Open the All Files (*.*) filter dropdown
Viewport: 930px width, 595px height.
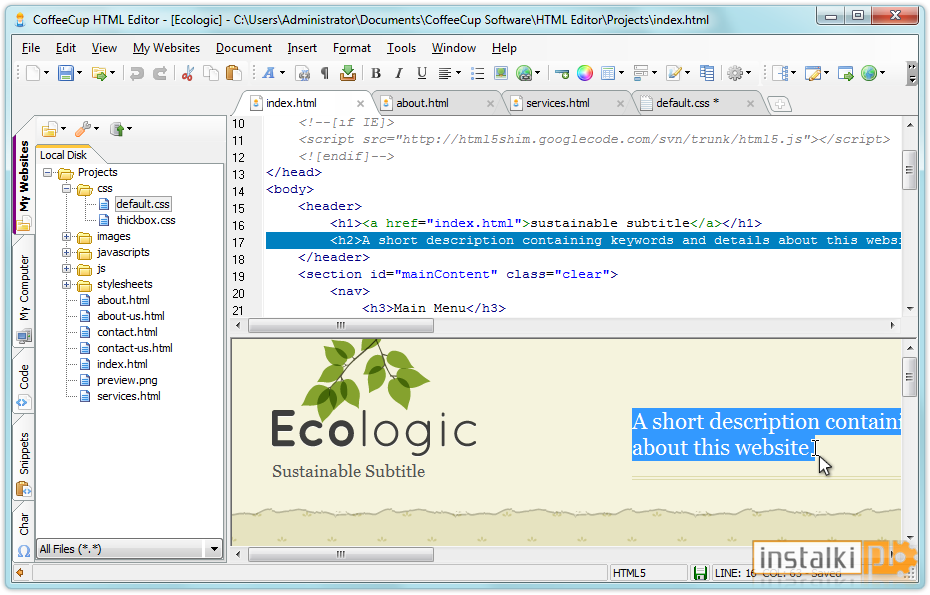(214, 549)
